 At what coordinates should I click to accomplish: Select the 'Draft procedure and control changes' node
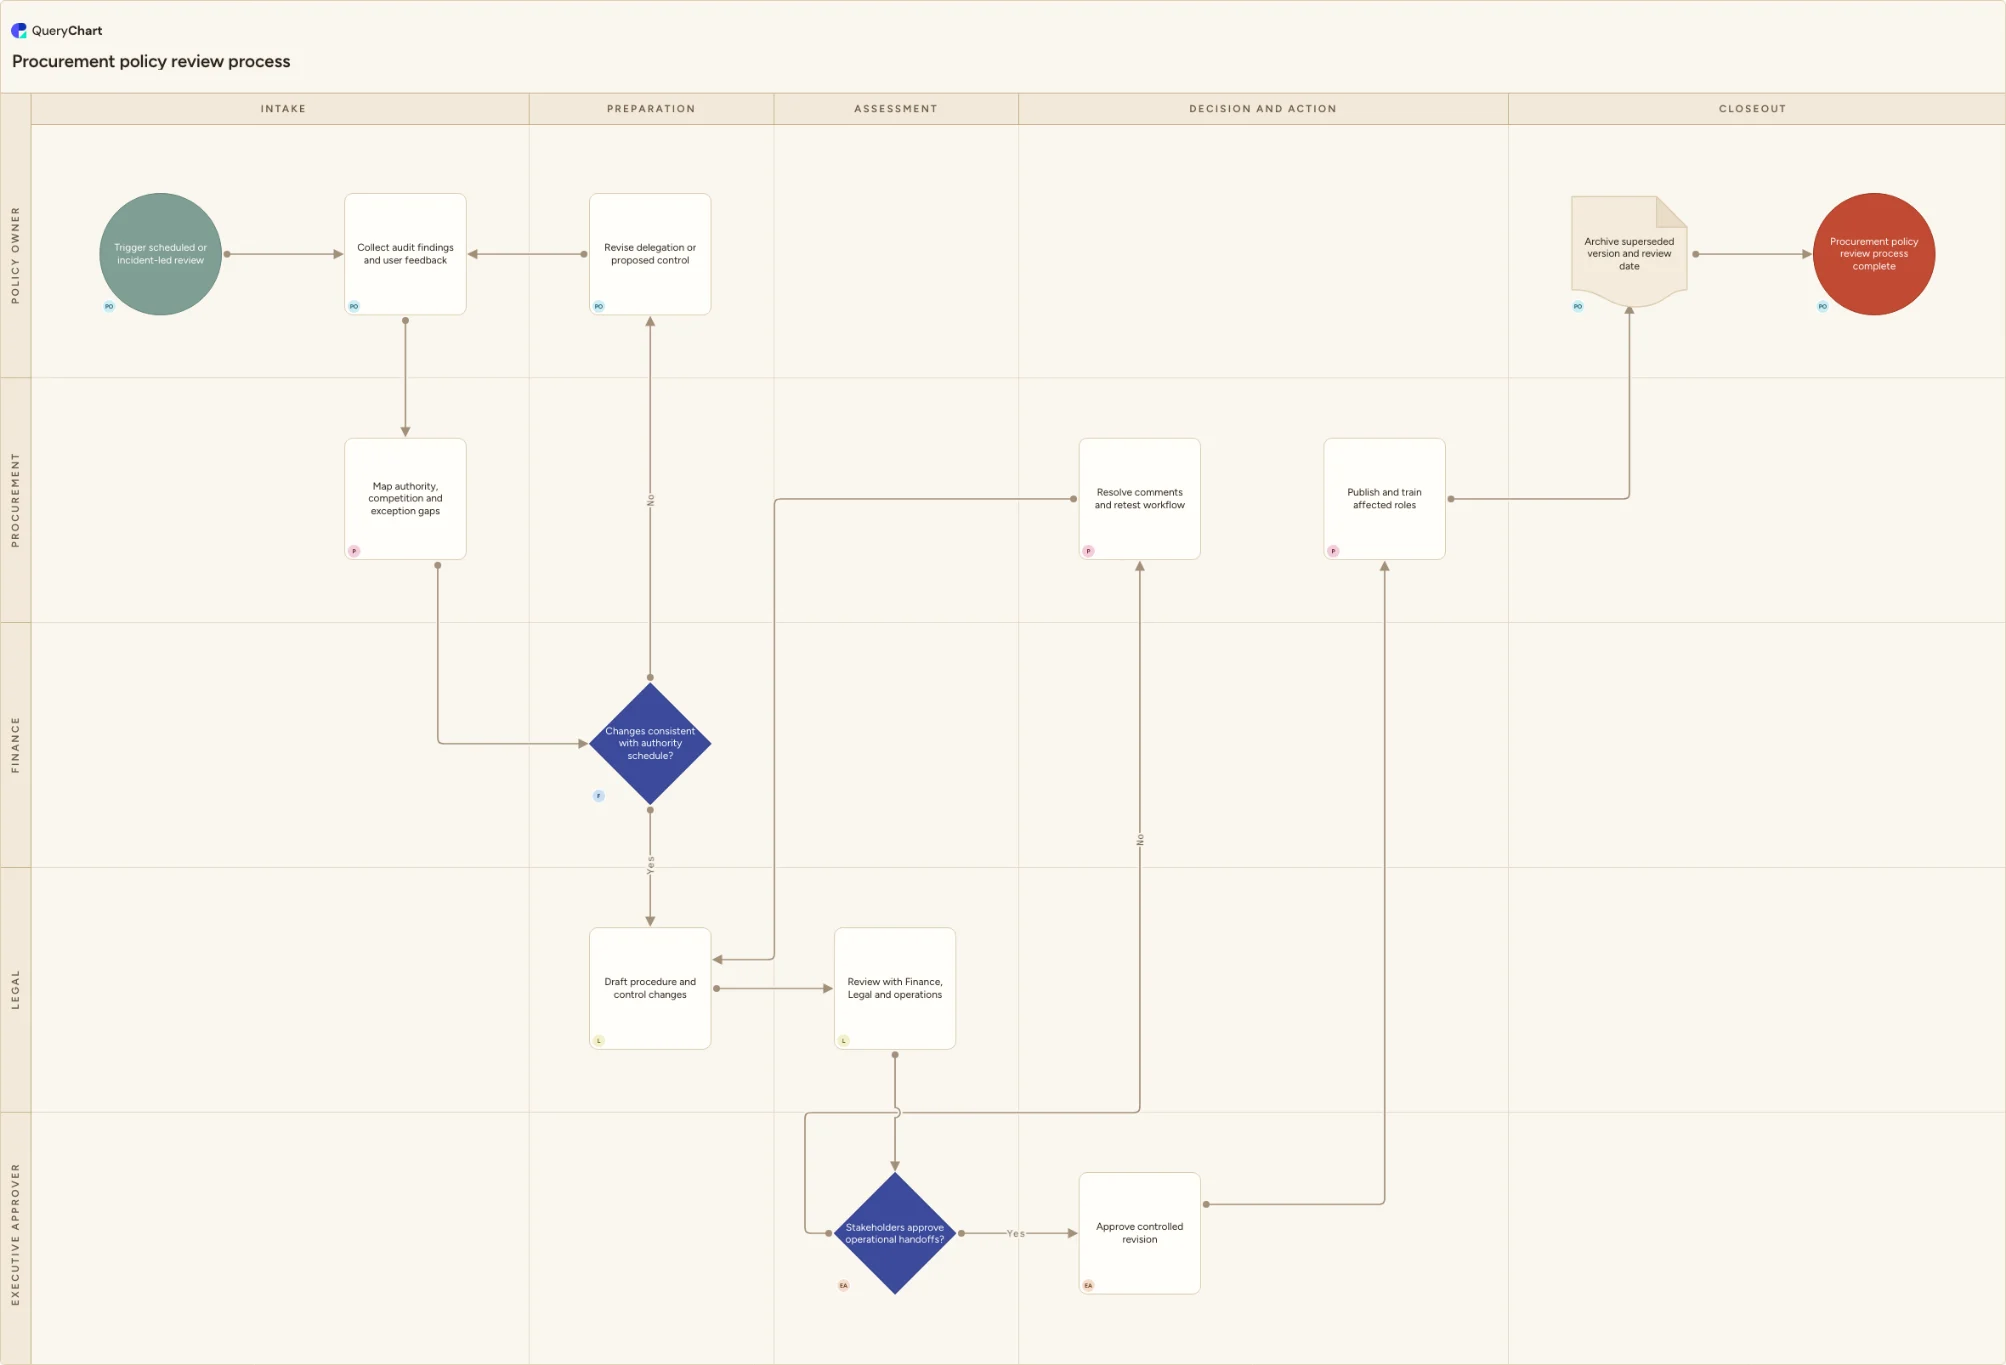pos(650,988)
